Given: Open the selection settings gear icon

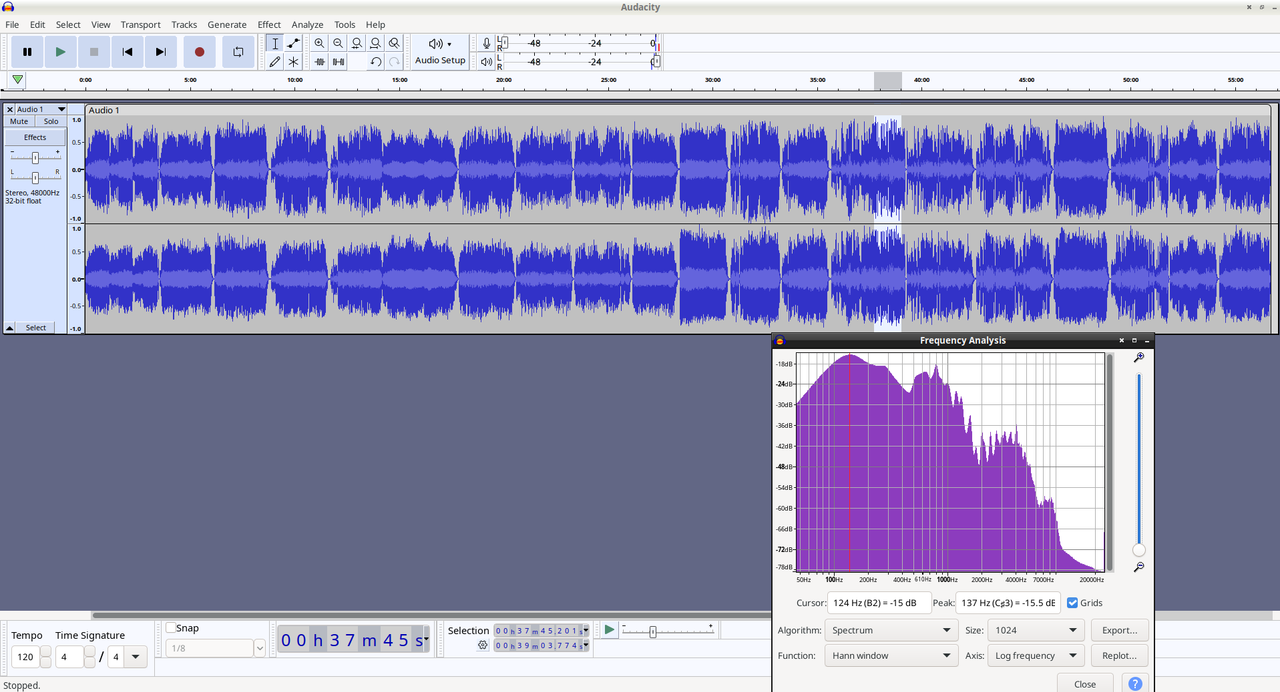Looking at the screenshot, I should pos(483,646).
